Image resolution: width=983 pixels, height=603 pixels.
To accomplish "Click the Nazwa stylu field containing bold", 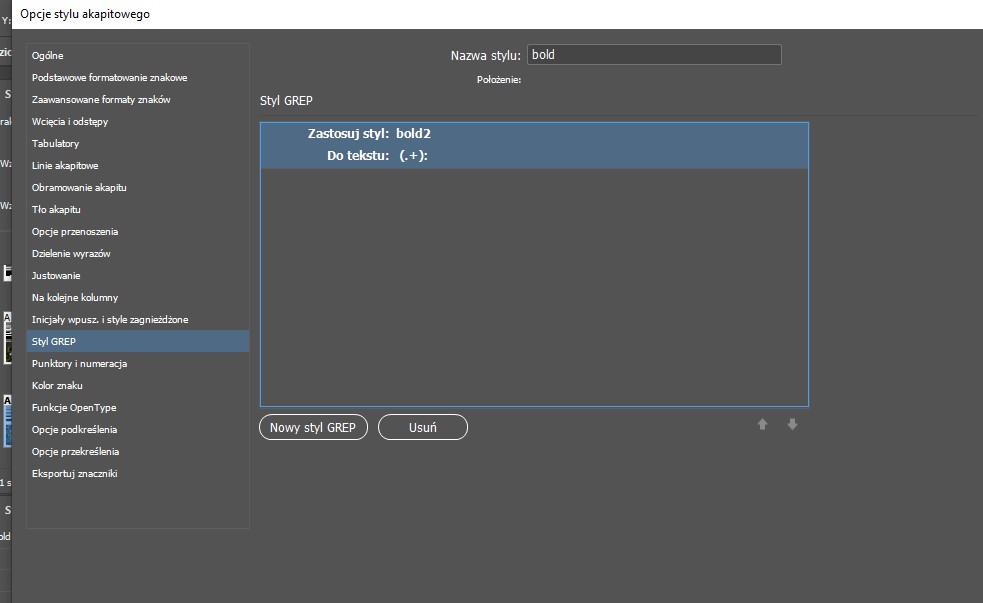I will tap(654, 54).
